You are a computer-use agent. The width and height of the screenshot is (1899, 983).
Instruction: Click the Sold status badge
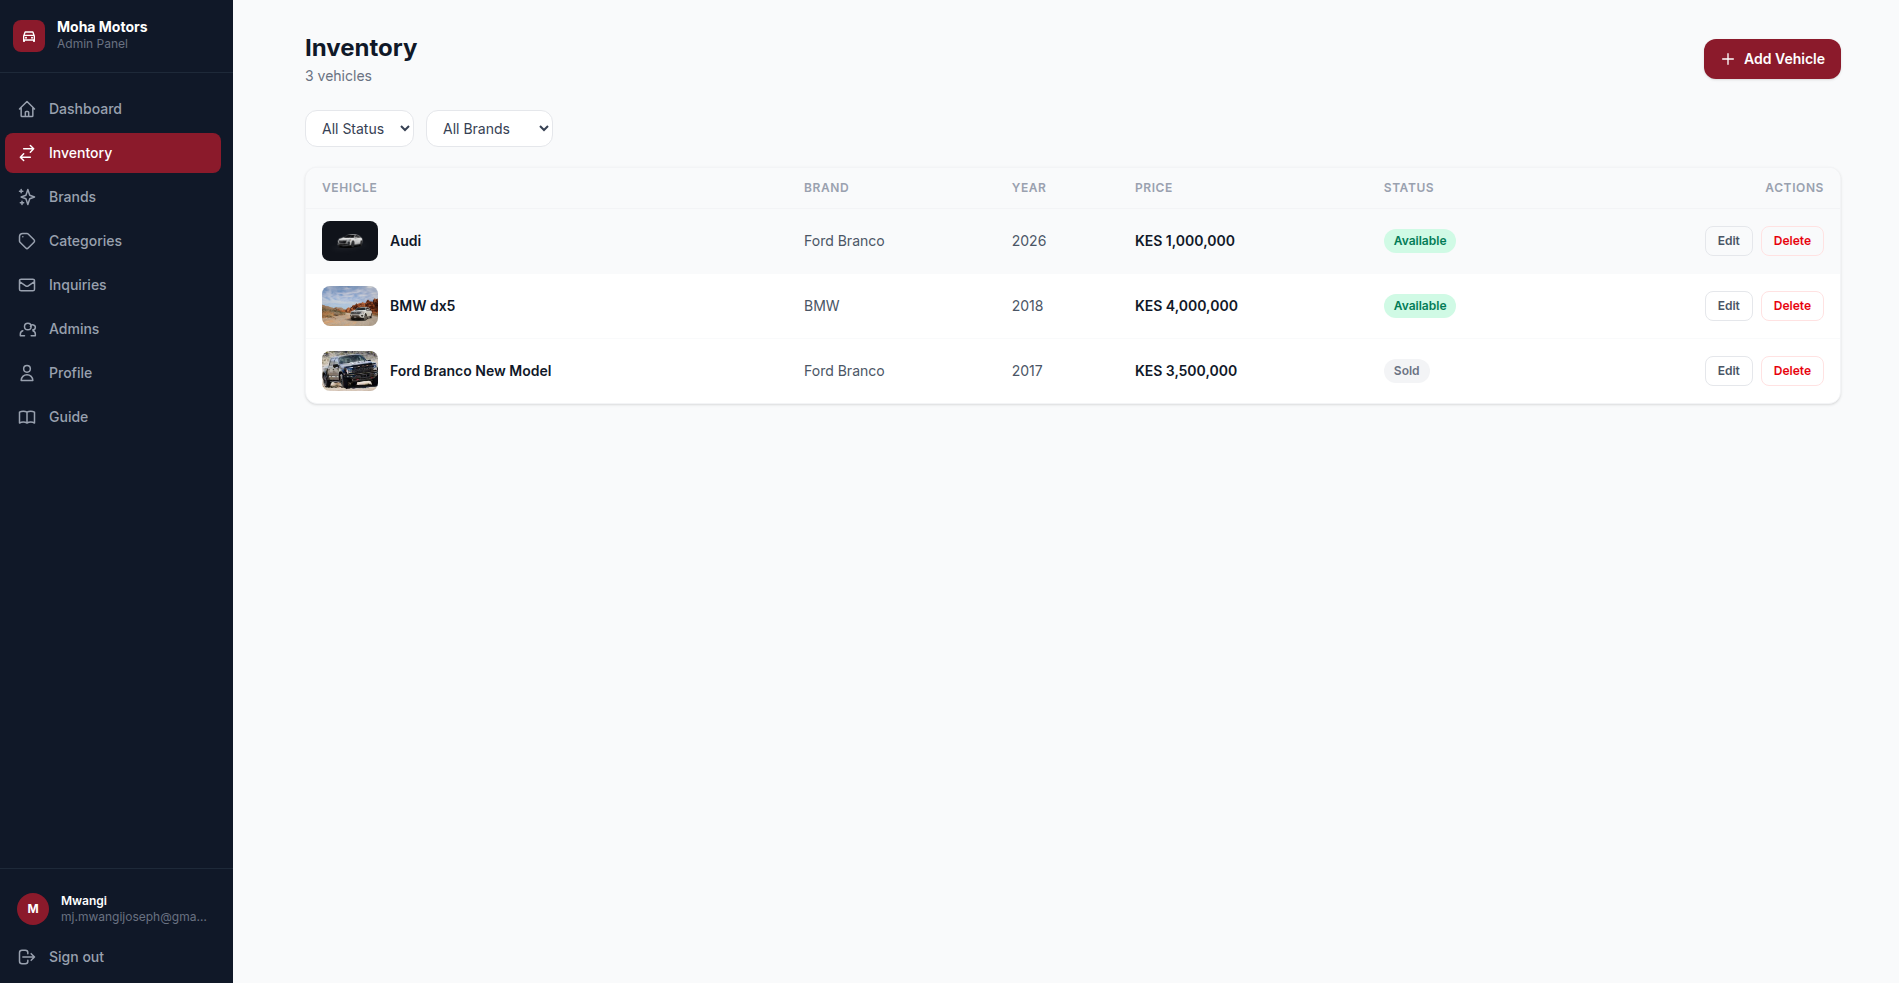1406,371
